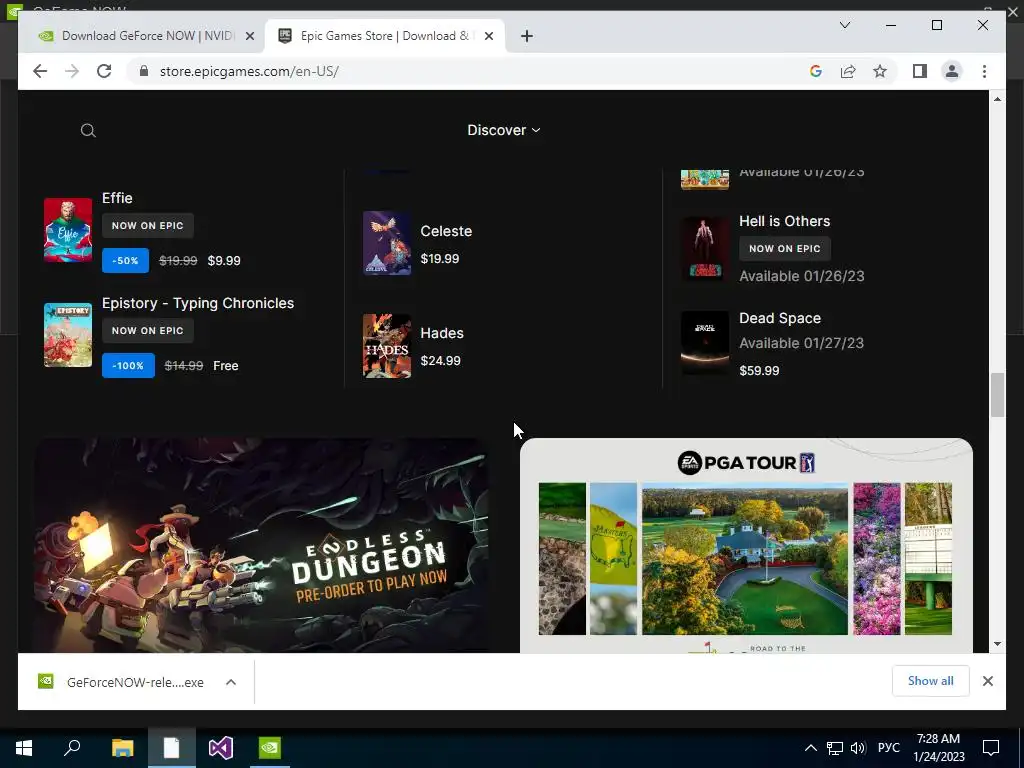Open the notification center icon
1024x768 pixels.
click(x=991, y=748)
